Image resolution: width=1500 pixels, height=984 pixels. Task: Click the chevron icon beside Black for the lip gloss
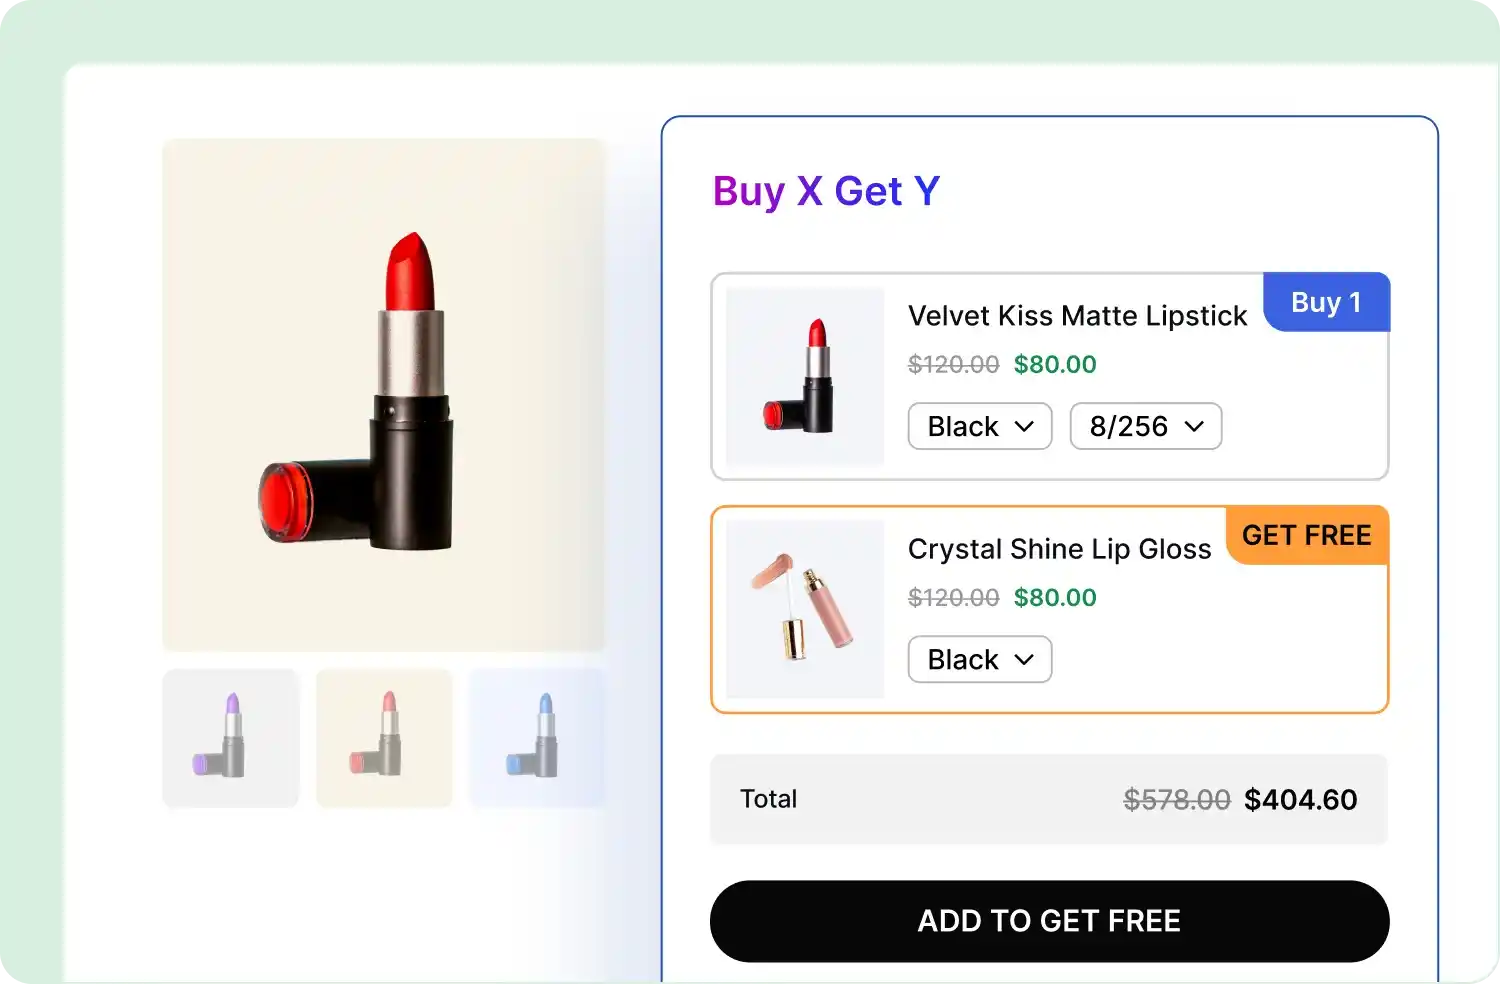1024,659
